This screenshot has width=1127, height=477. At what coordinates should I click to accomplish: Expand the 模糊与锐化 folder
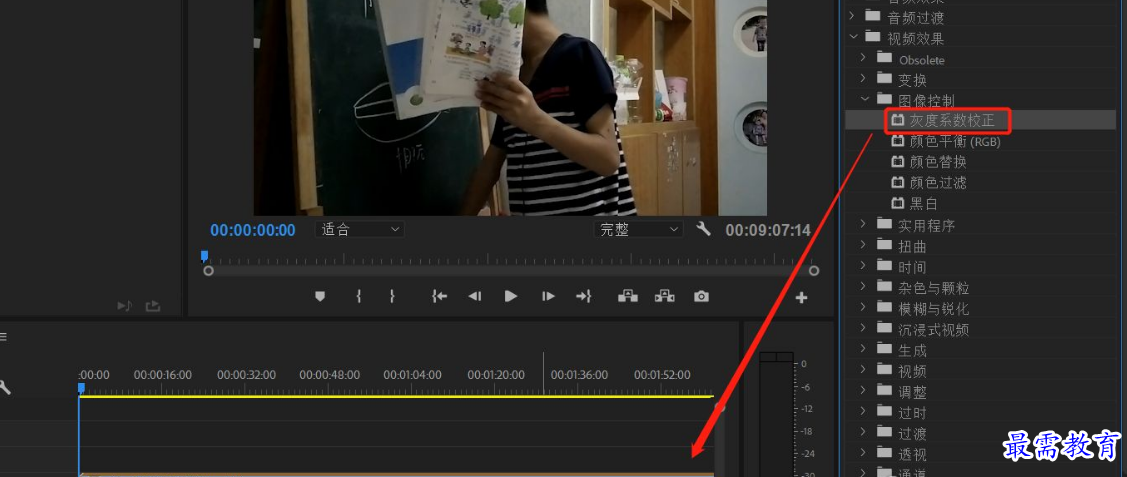click(864, 308)
